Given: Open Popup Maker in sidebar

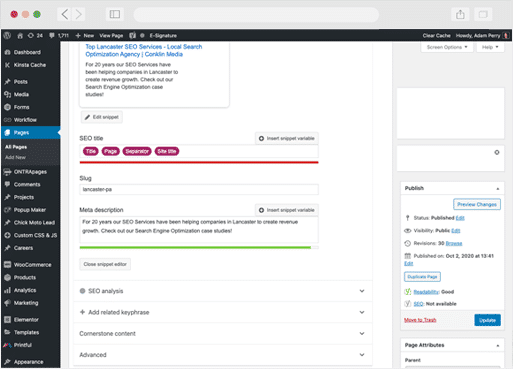Looking at the screenshot, I should point(31,210).
